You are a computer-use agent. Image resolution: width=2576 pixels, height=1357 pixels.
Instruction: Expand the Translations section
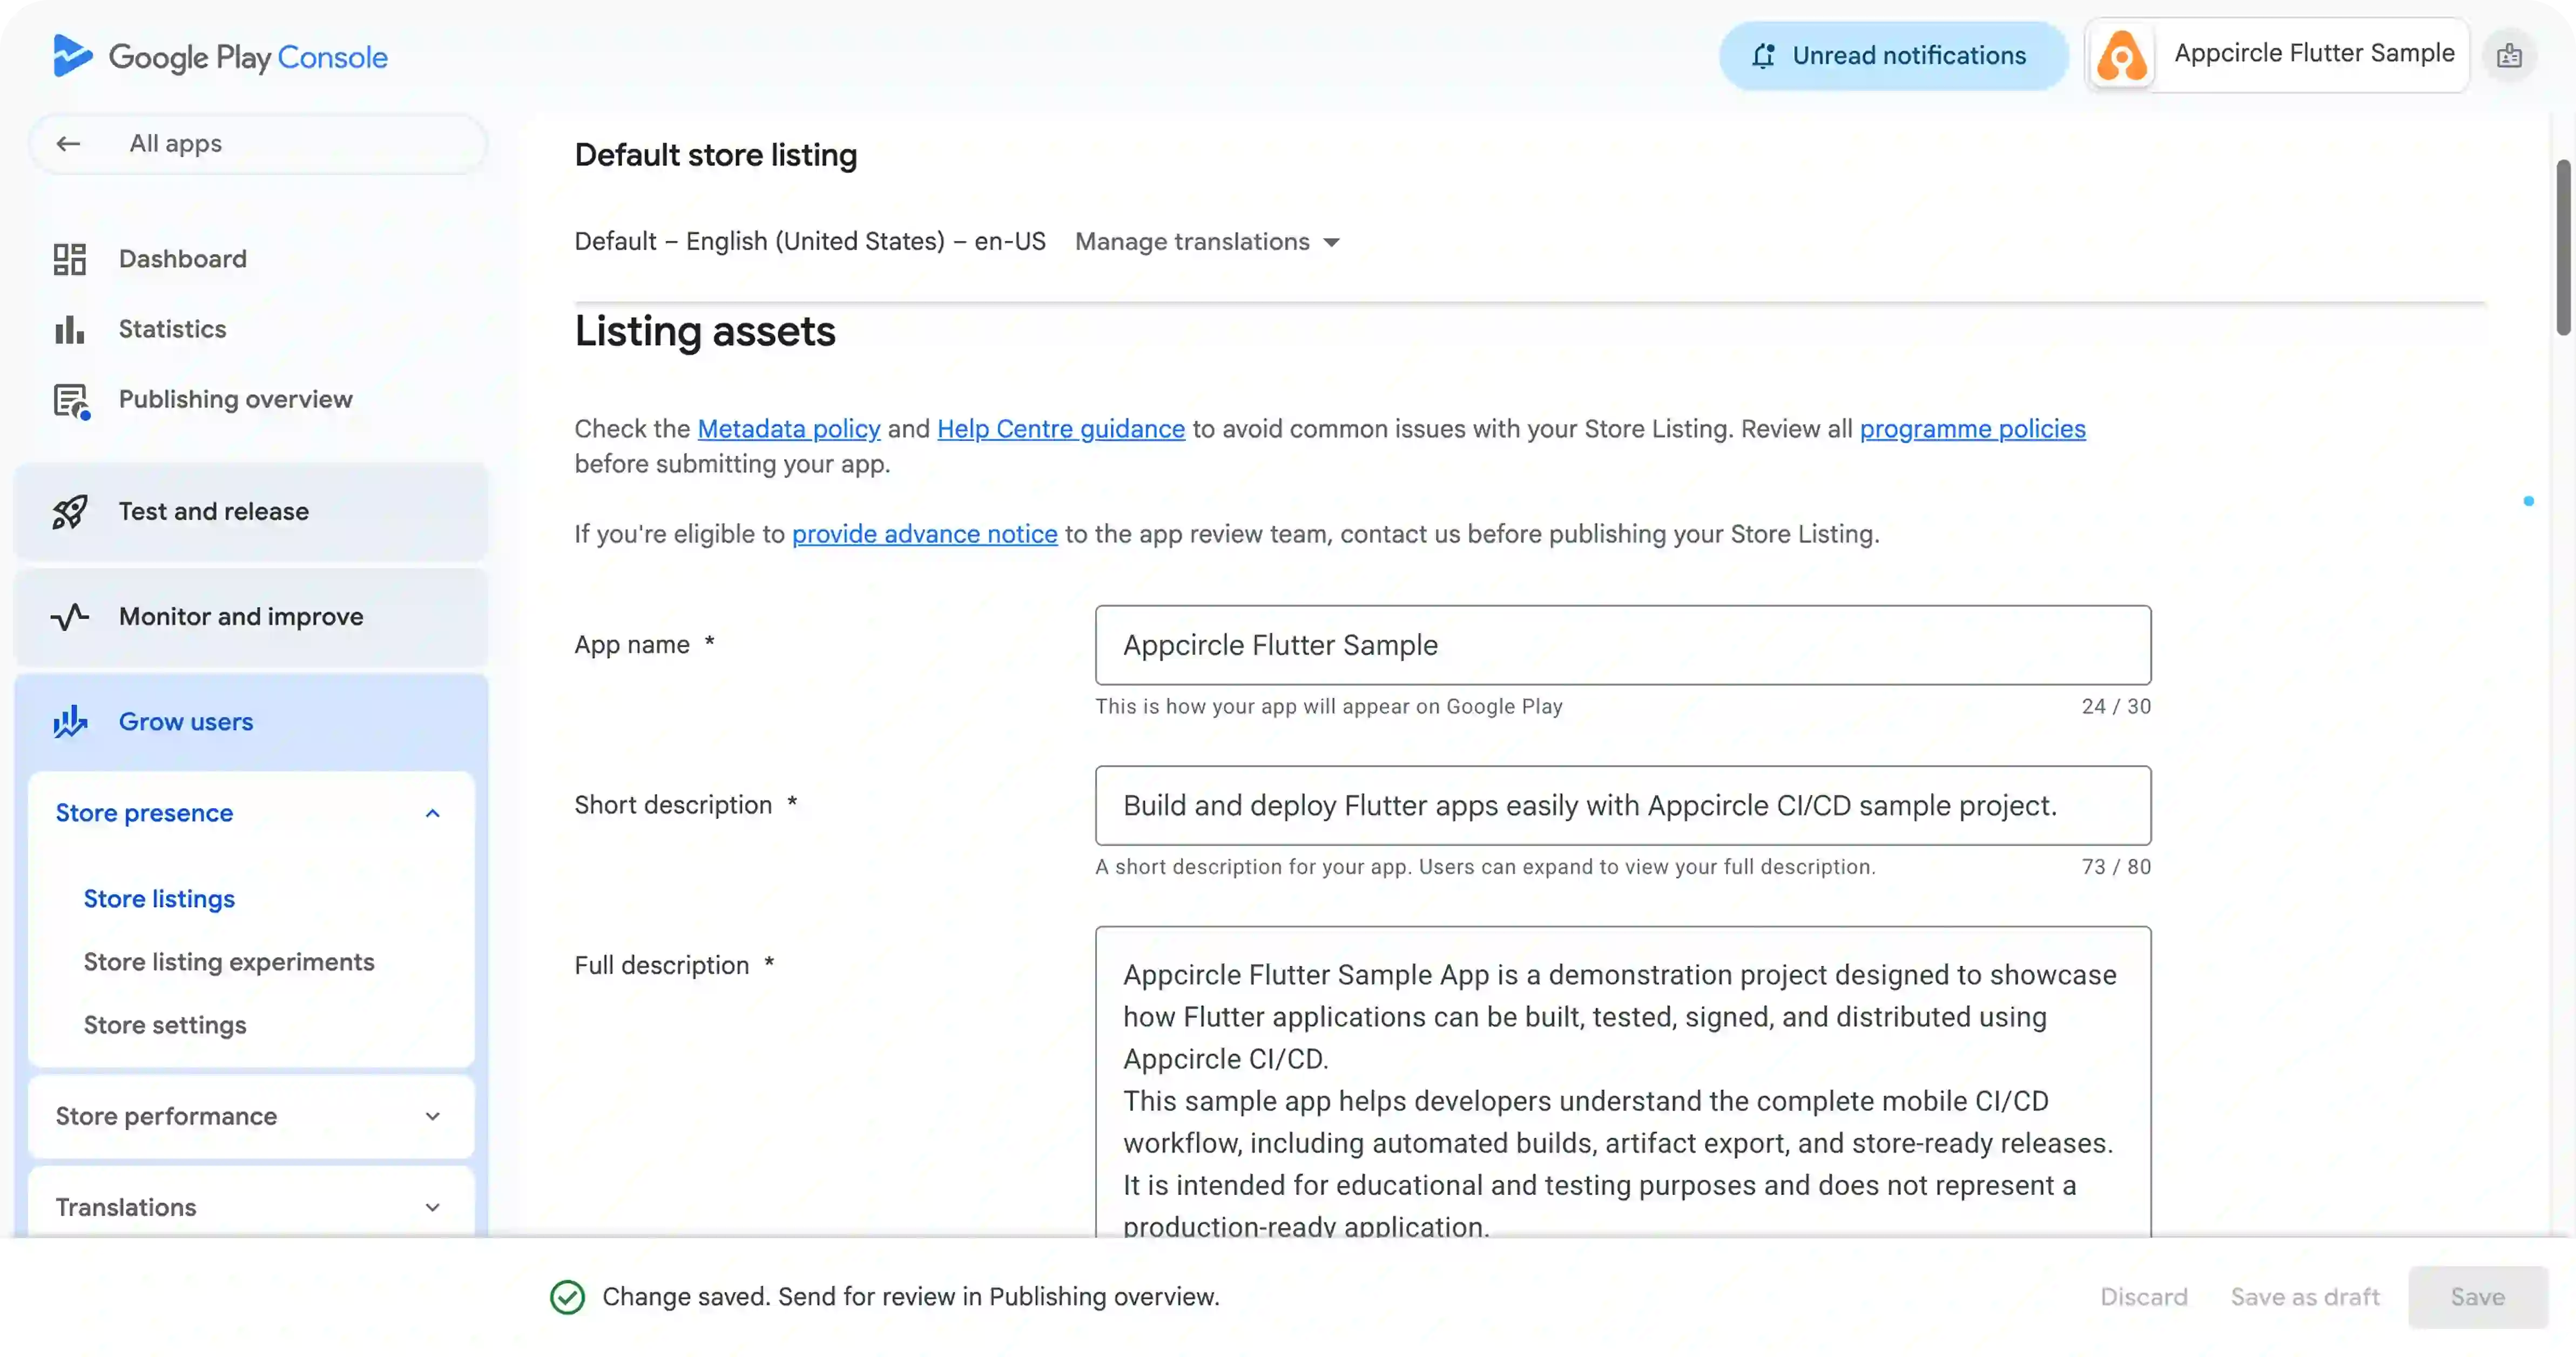(x=433, y=1207)
